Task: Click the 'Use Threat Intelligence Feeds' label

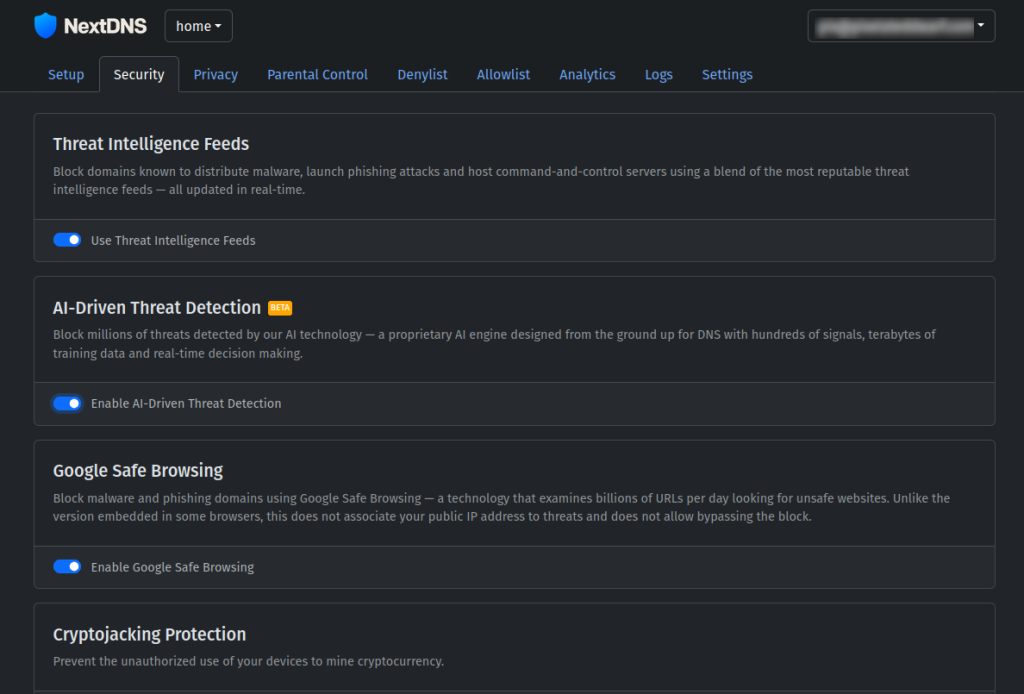Action: click(x=173, y=240)
